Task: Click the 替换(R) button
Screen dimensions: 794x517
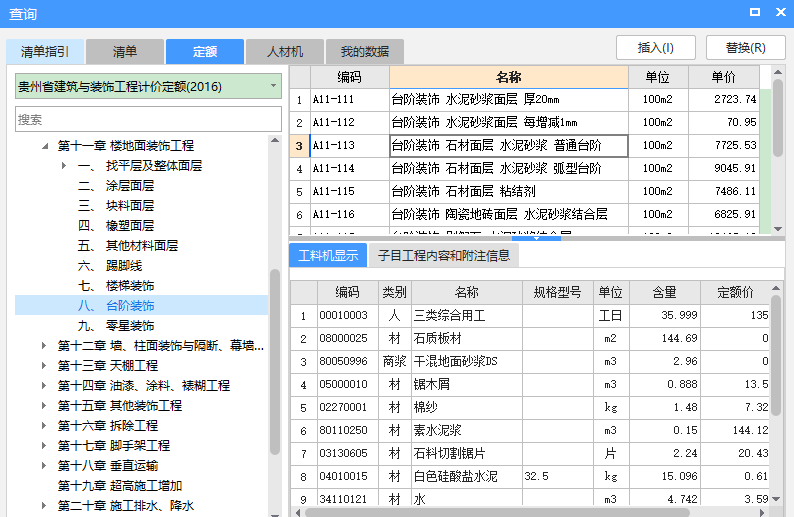Action: coord(745,48)
